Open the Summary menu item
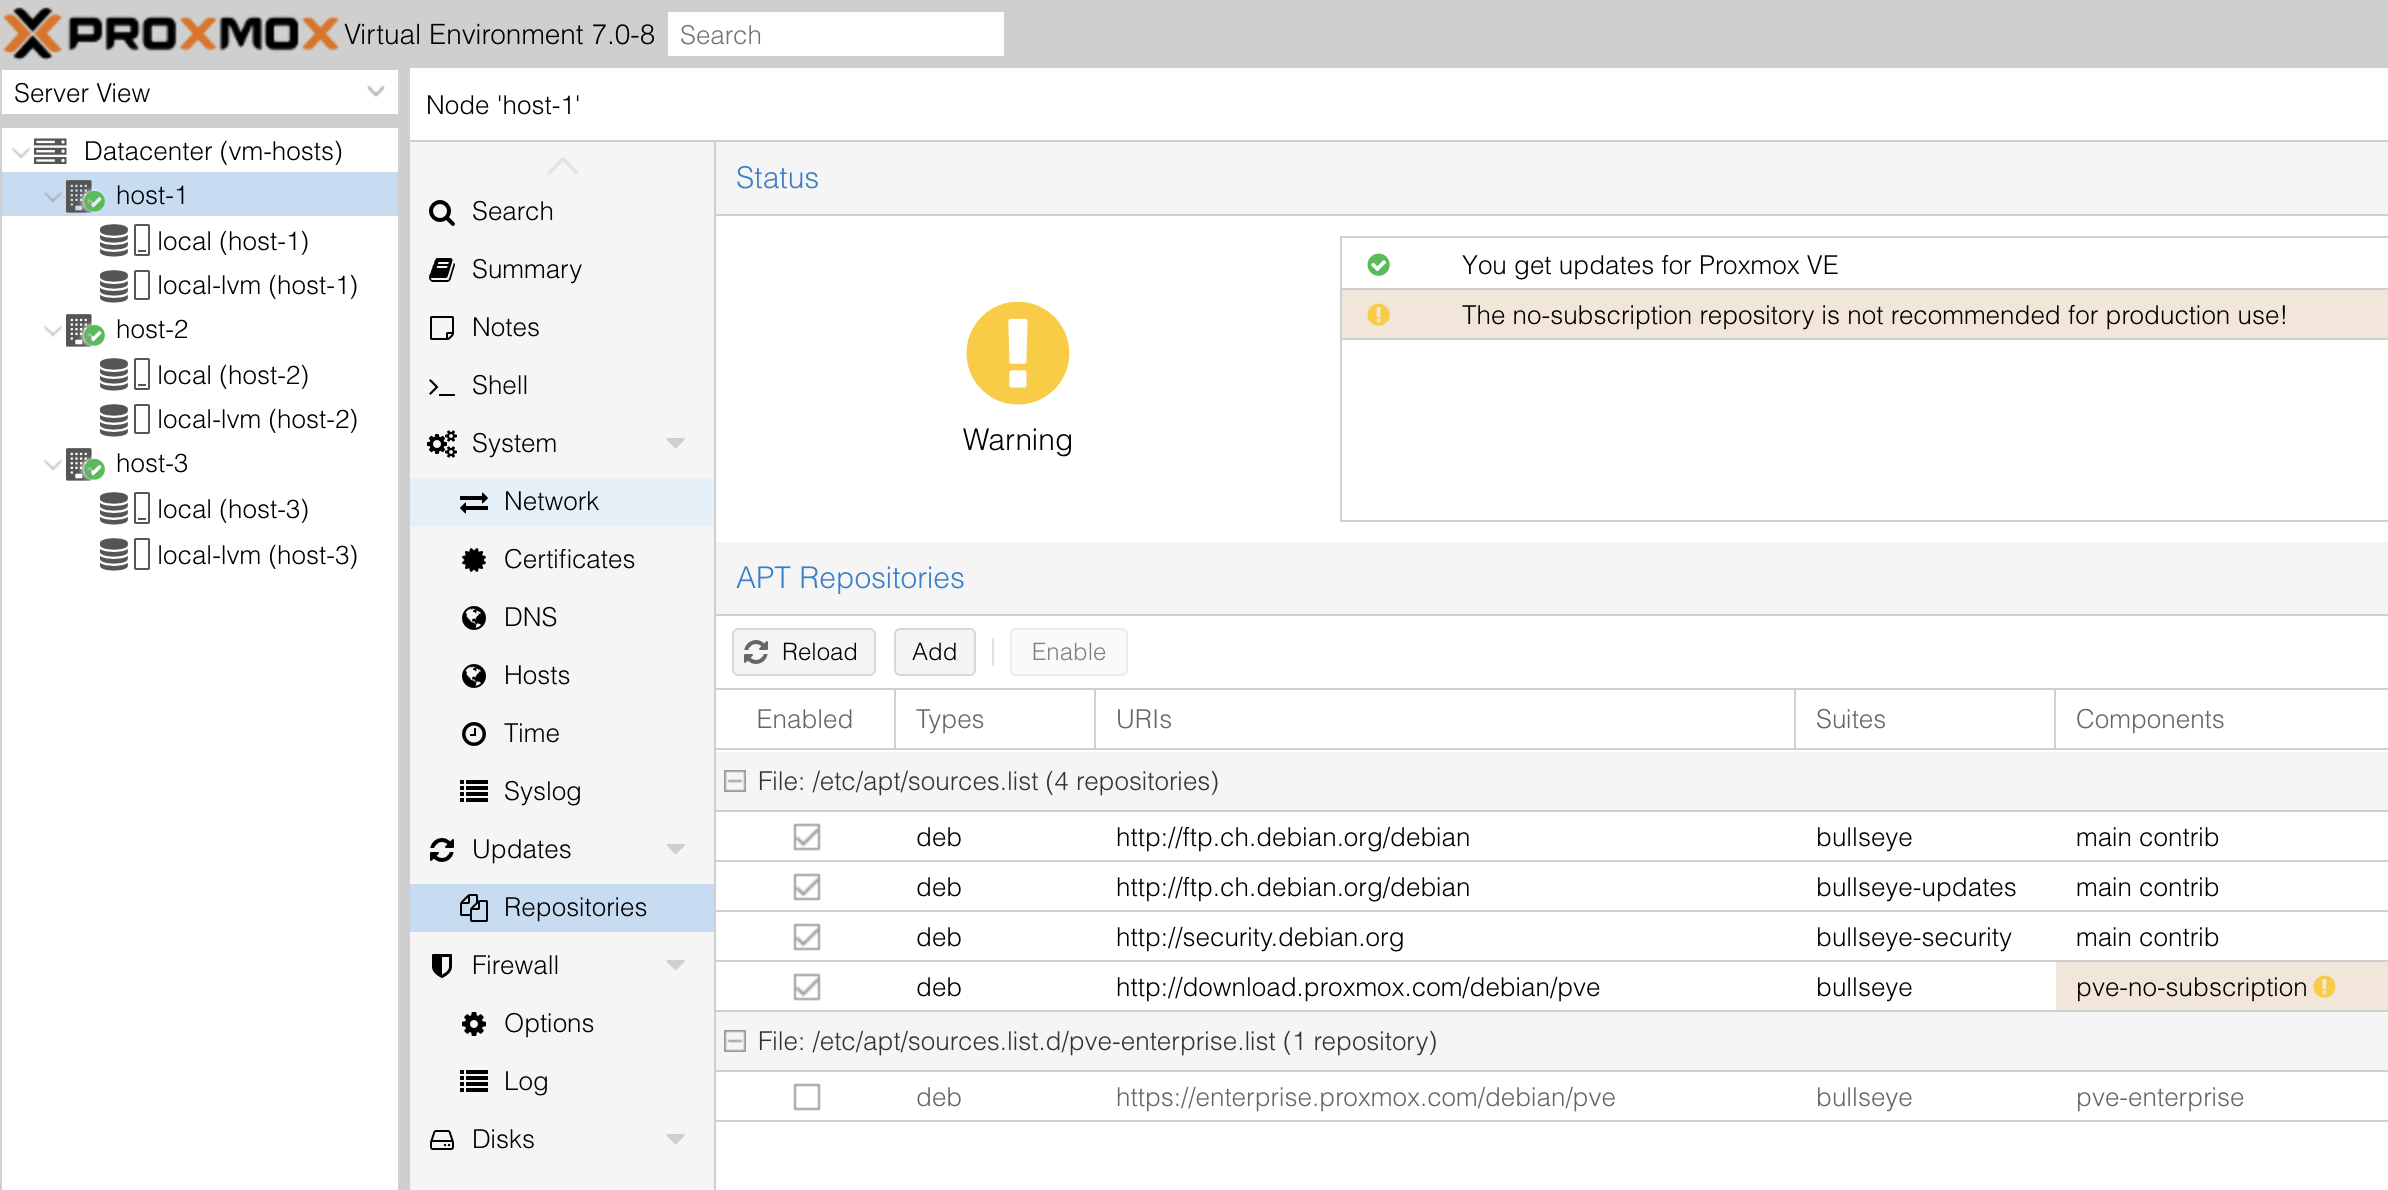 point(562,270)
